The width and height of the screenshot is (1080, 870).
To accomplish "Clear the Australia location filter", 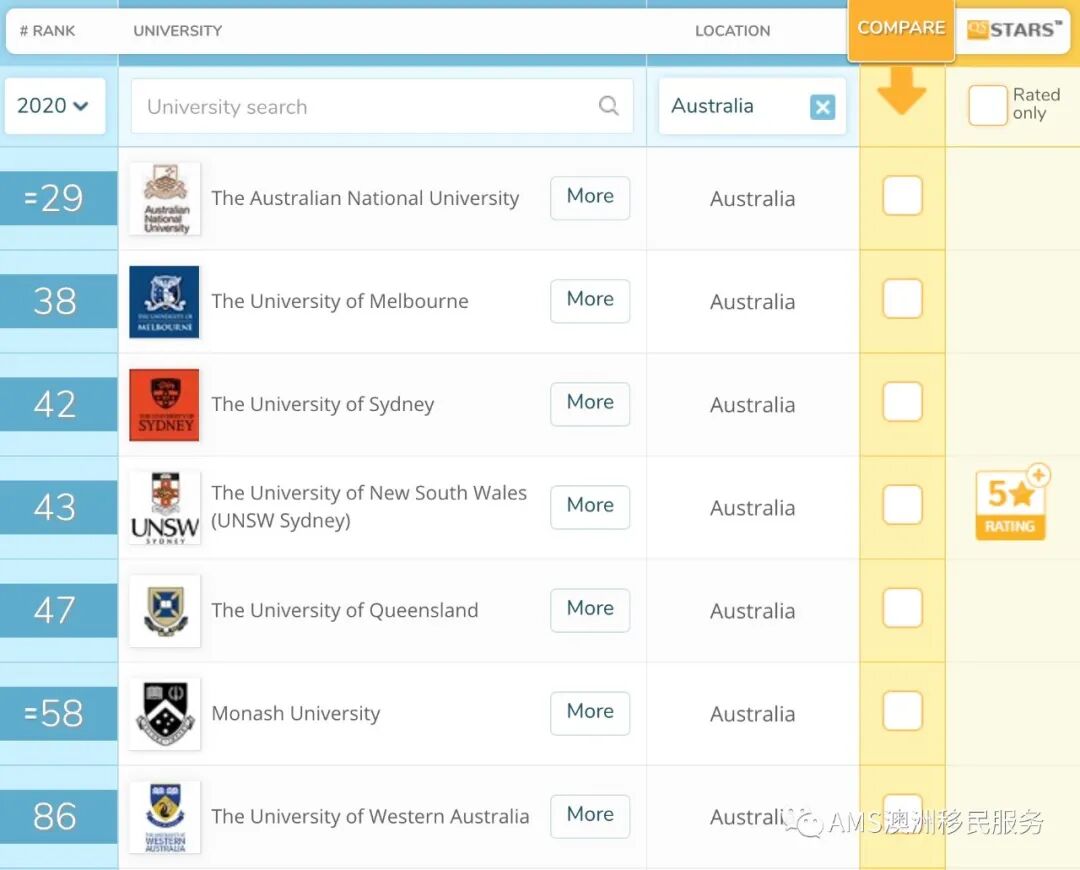I will click(x=822, y=107).
